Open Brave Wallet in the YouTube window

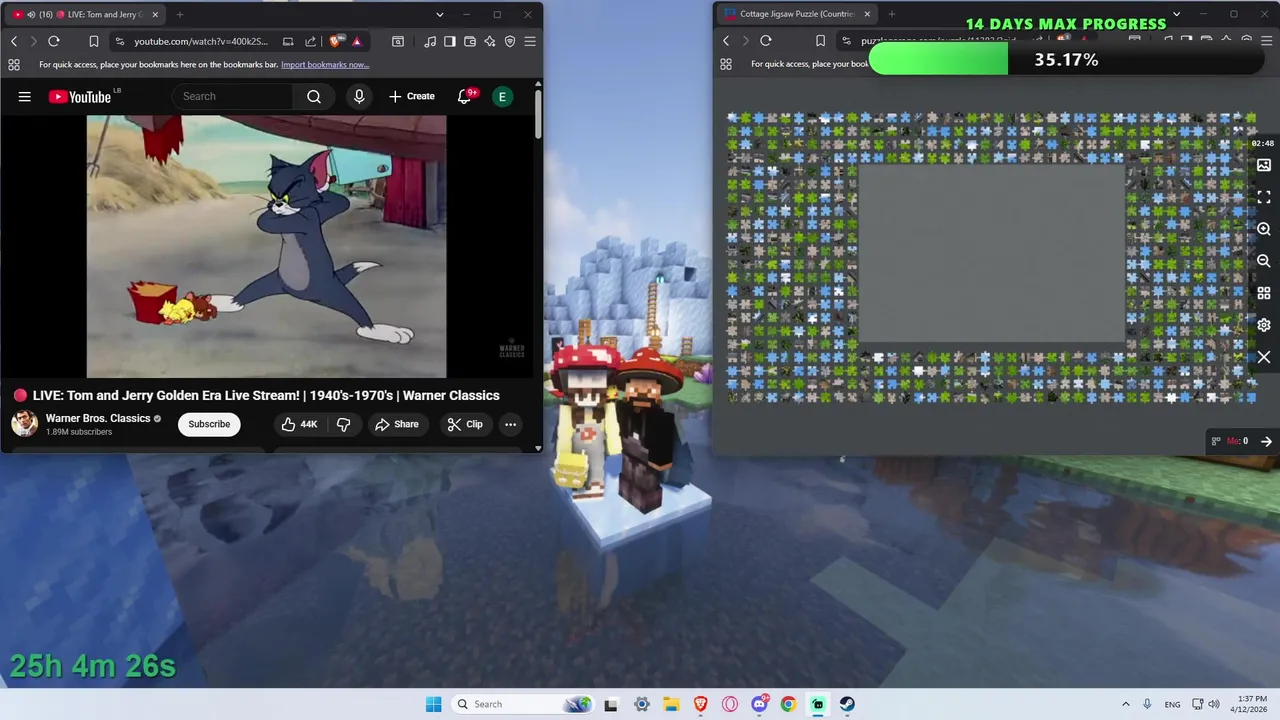coord(470,41)
